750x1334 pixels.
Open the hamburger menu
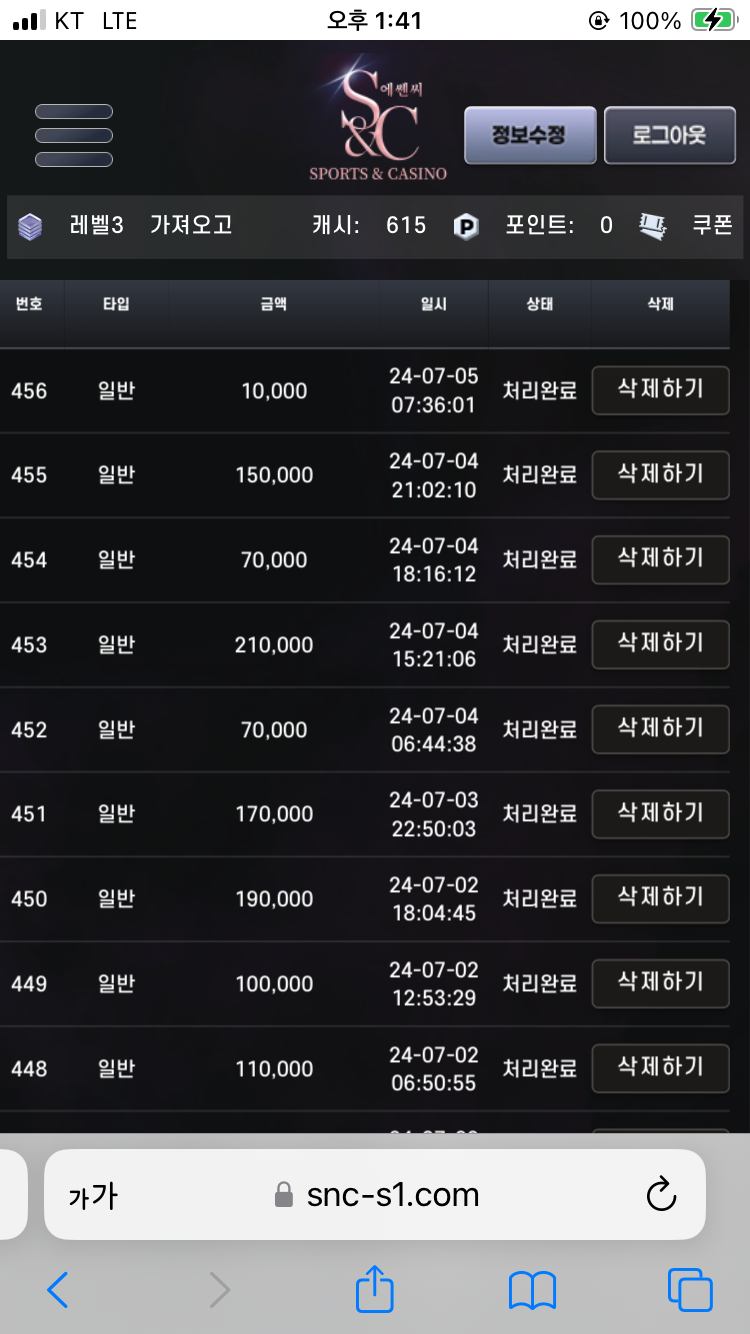coord(74,135)
